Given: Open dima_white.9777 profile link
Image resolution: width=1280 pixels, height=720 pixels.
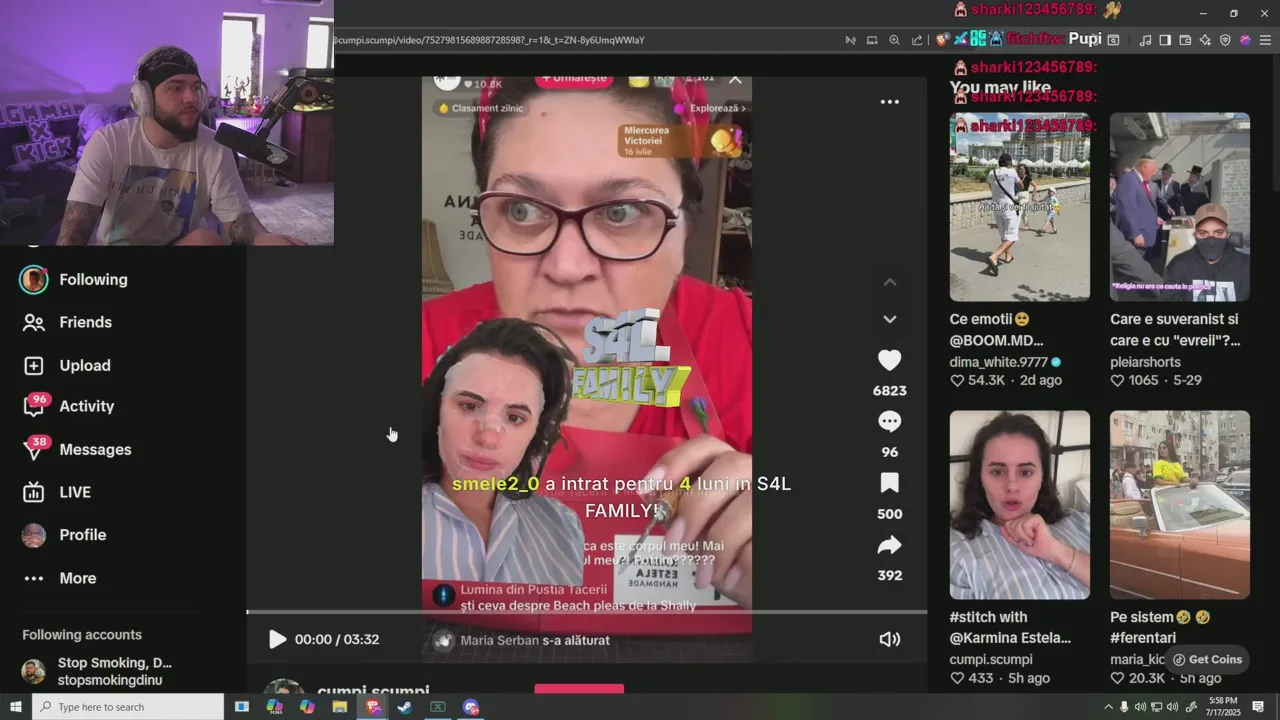Looking at the screenshot, I should coord(999,362).
